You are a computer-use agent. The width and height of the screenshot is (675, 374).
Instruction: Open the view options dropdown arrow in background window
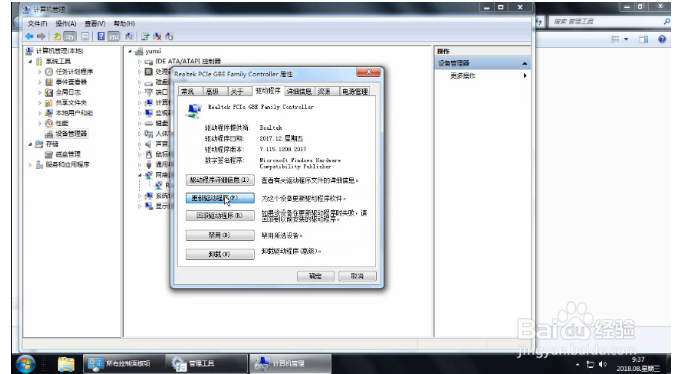click(x=626, y=39)
